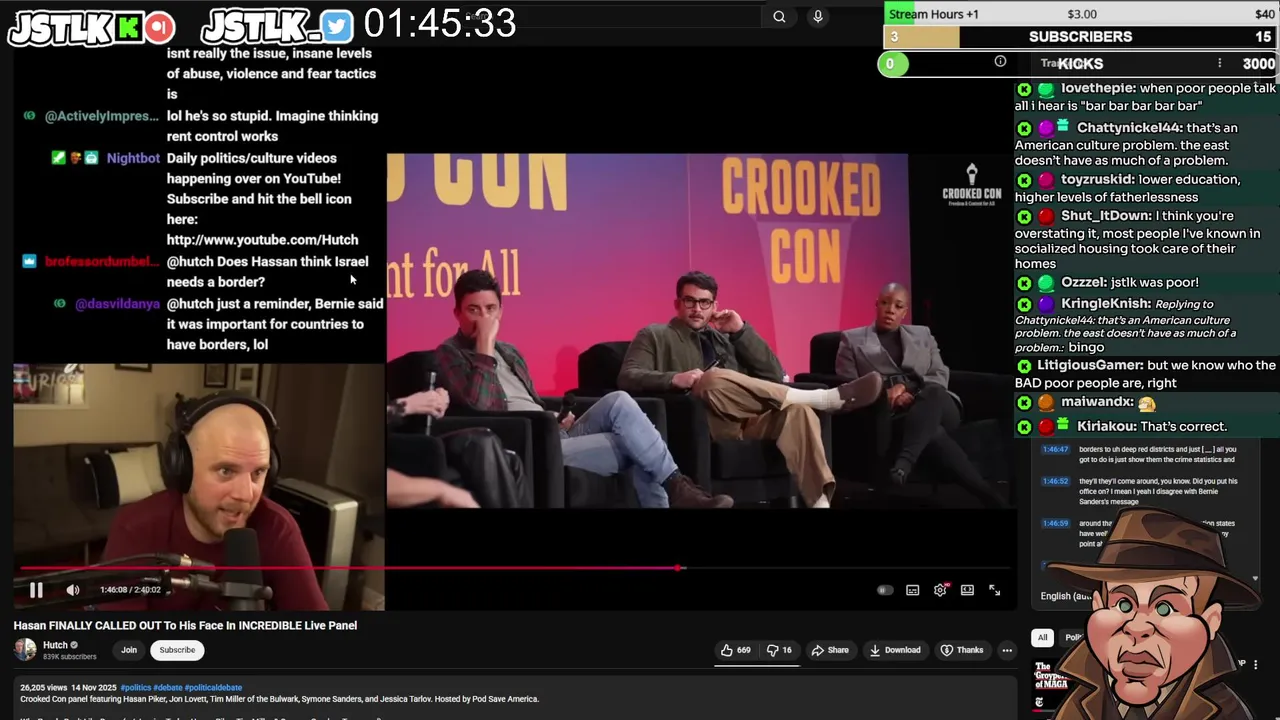The image size is (1280, 720).
Task: Open the player settings gear
Action: click(x=940, y=590)
